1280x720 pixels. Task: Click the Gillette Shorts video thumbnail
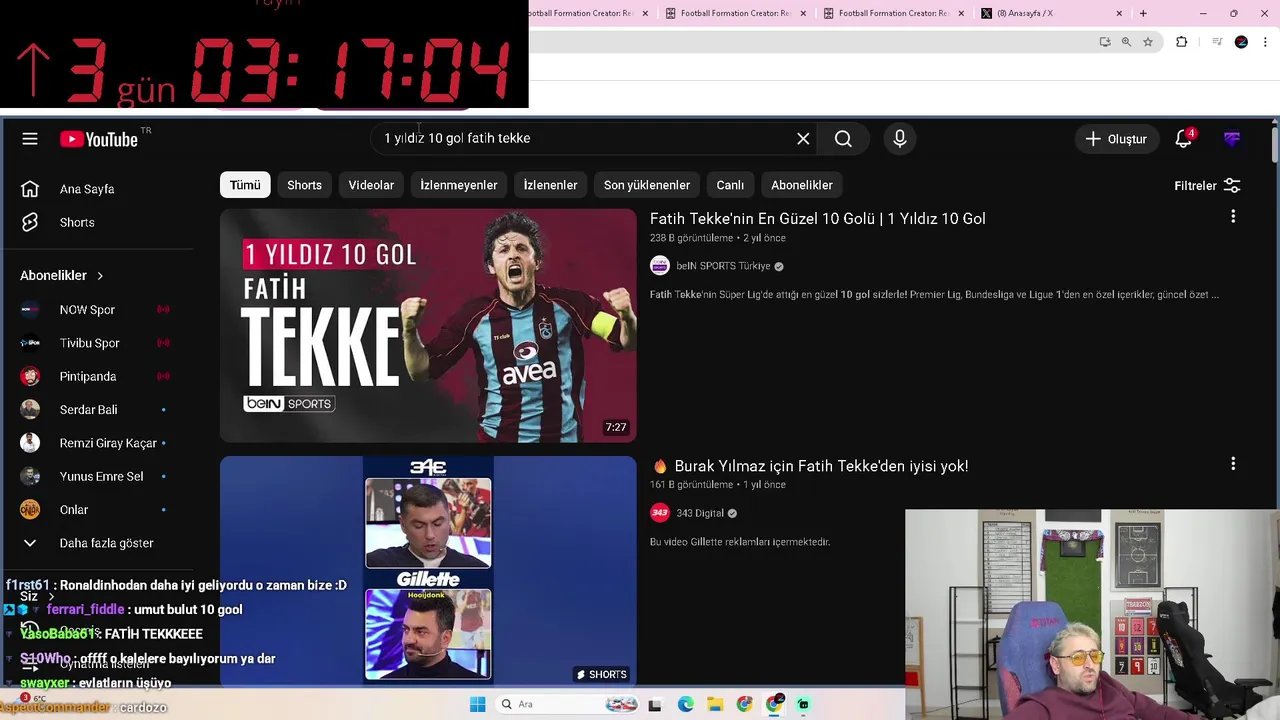tap(428, 571)
